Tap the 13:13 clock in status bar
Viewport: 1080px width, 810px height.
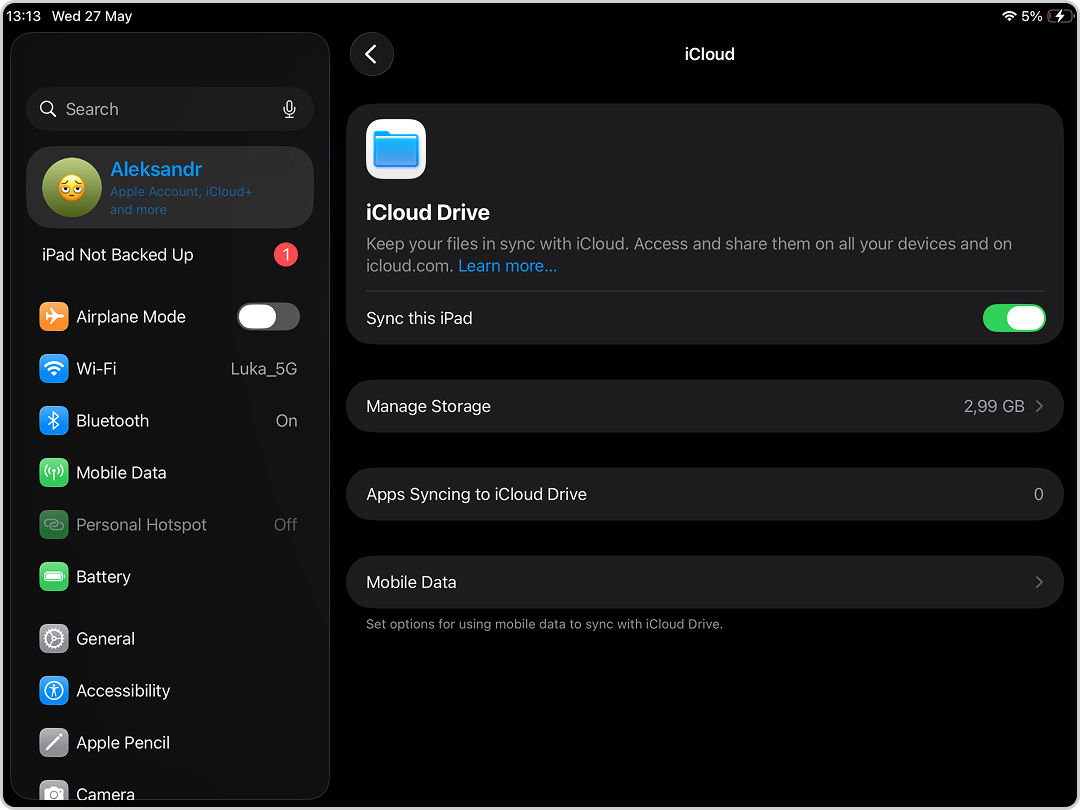click(x=23, y=16)
